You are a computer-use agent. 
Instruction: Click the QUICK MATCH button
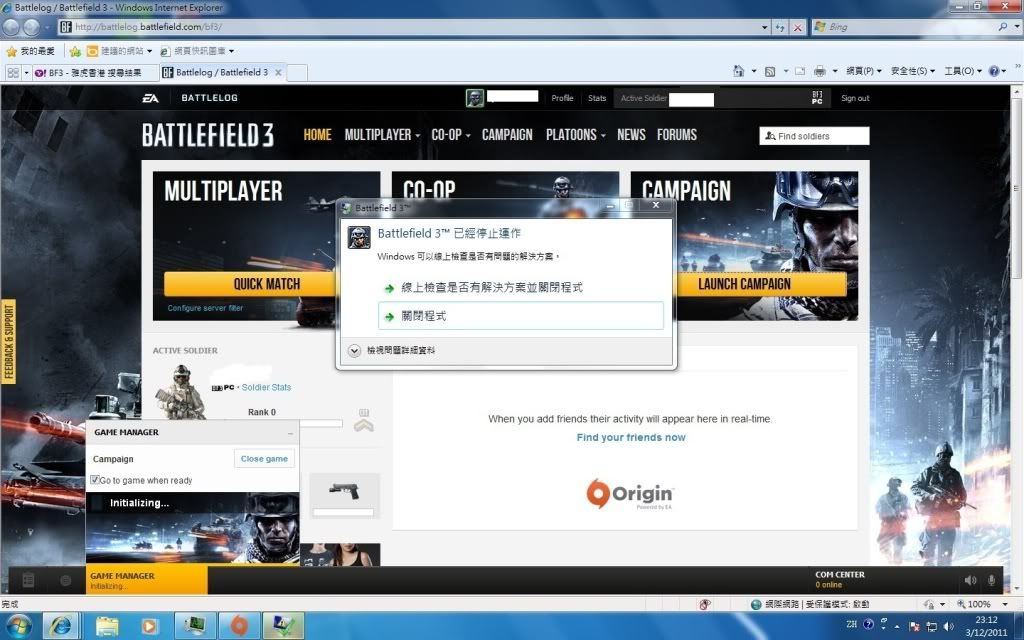click(x=250, y=284)
